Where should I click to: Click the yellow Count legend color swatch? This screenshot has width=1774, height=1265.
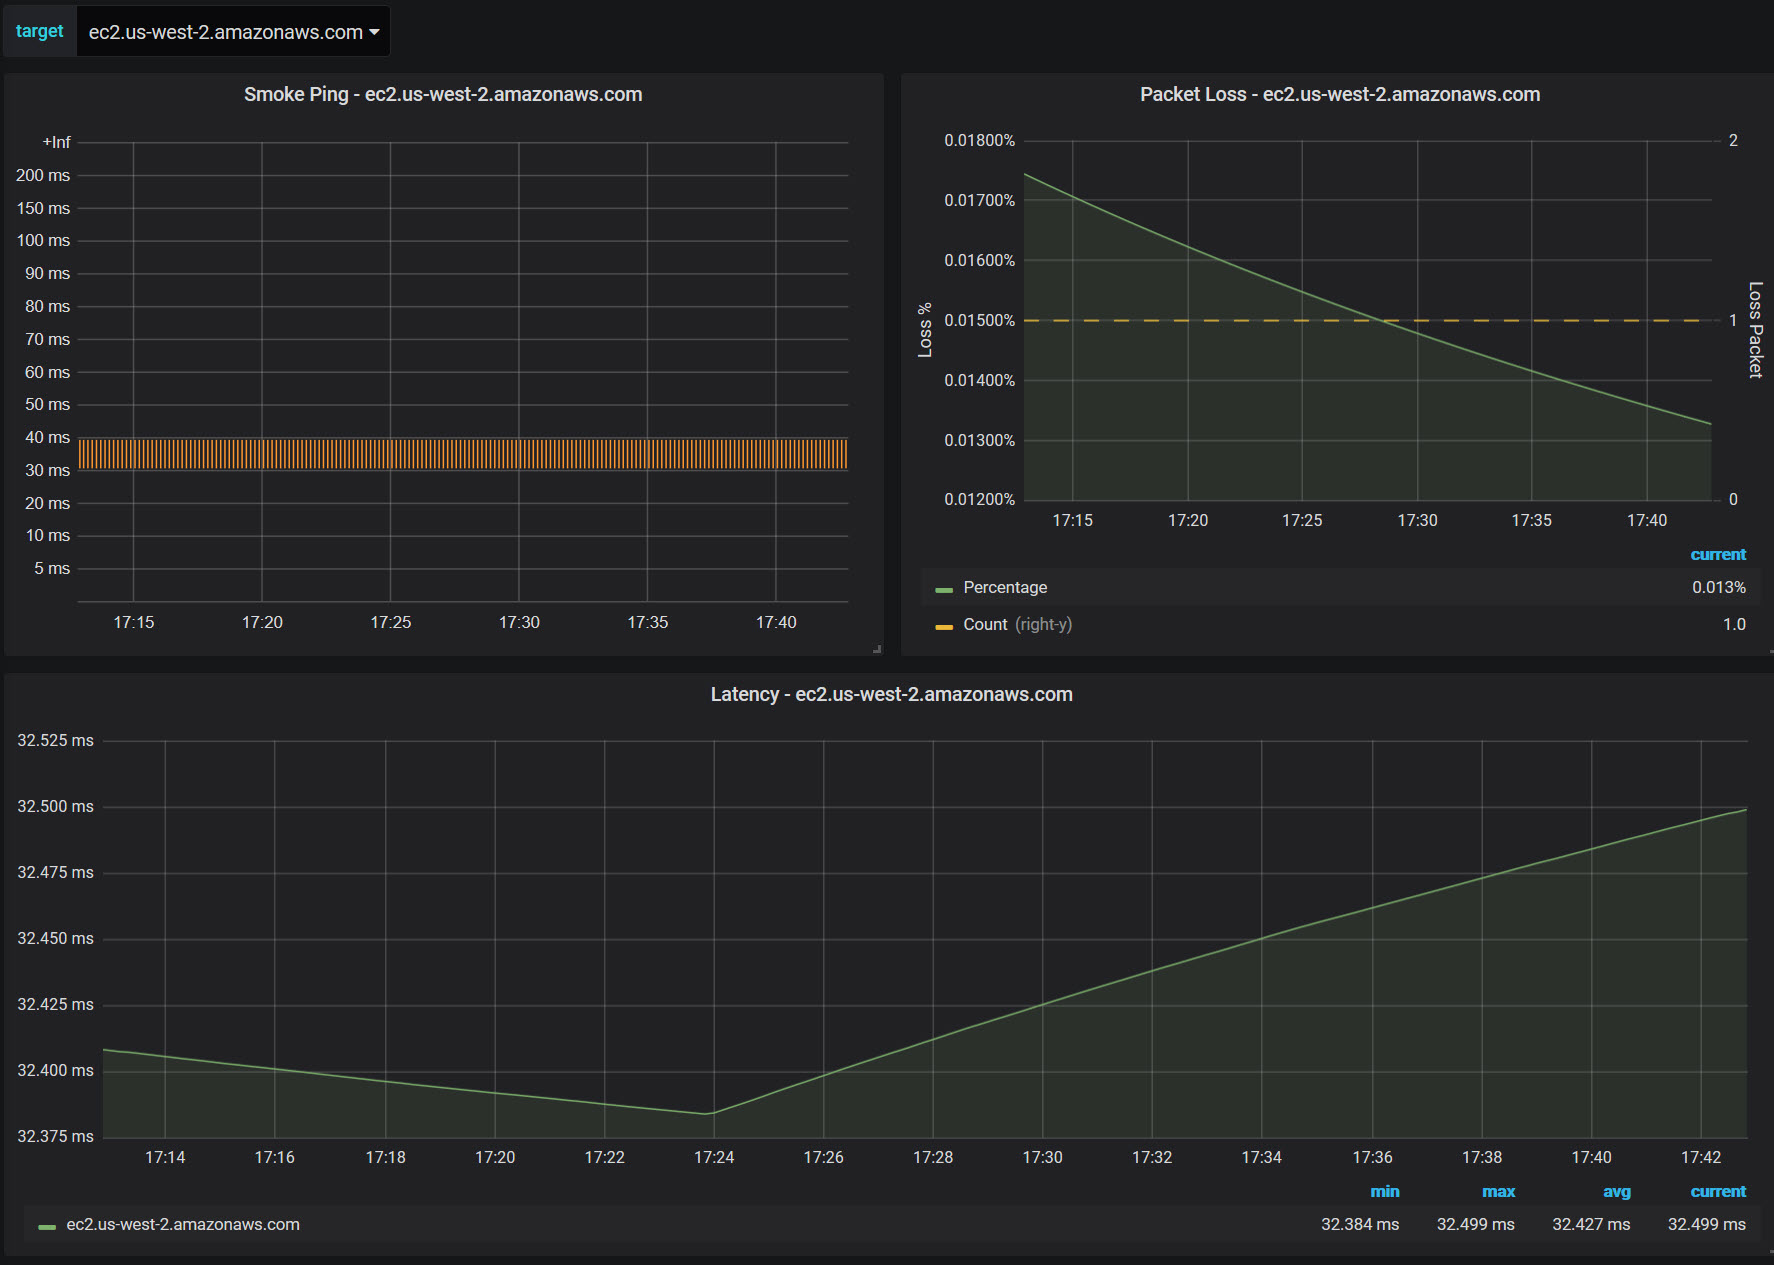click(x=944, y=626)
